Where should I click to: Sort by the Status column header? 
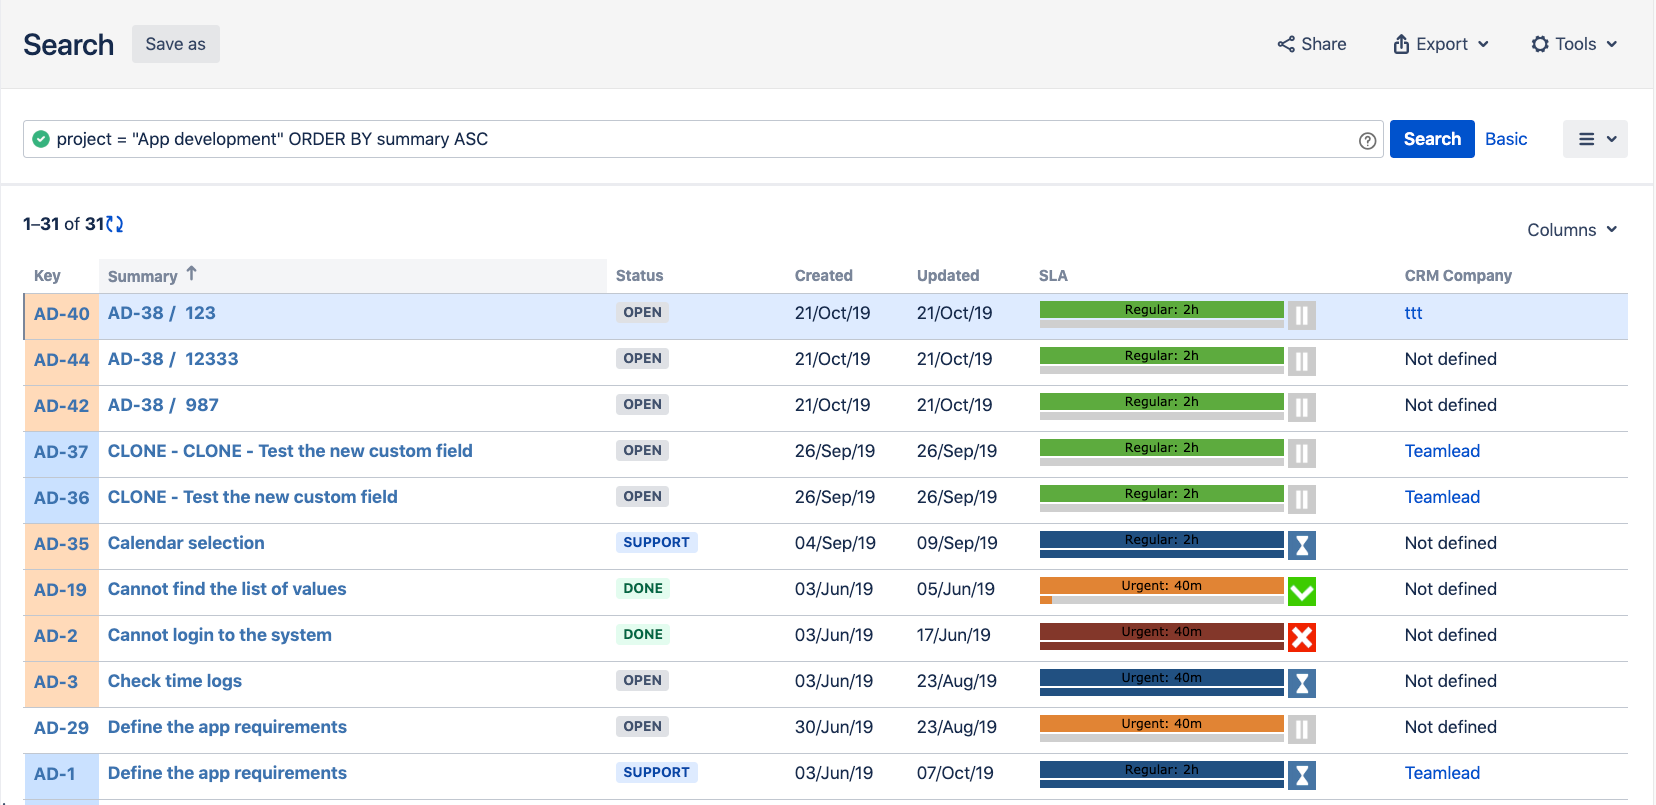(639, 276)
